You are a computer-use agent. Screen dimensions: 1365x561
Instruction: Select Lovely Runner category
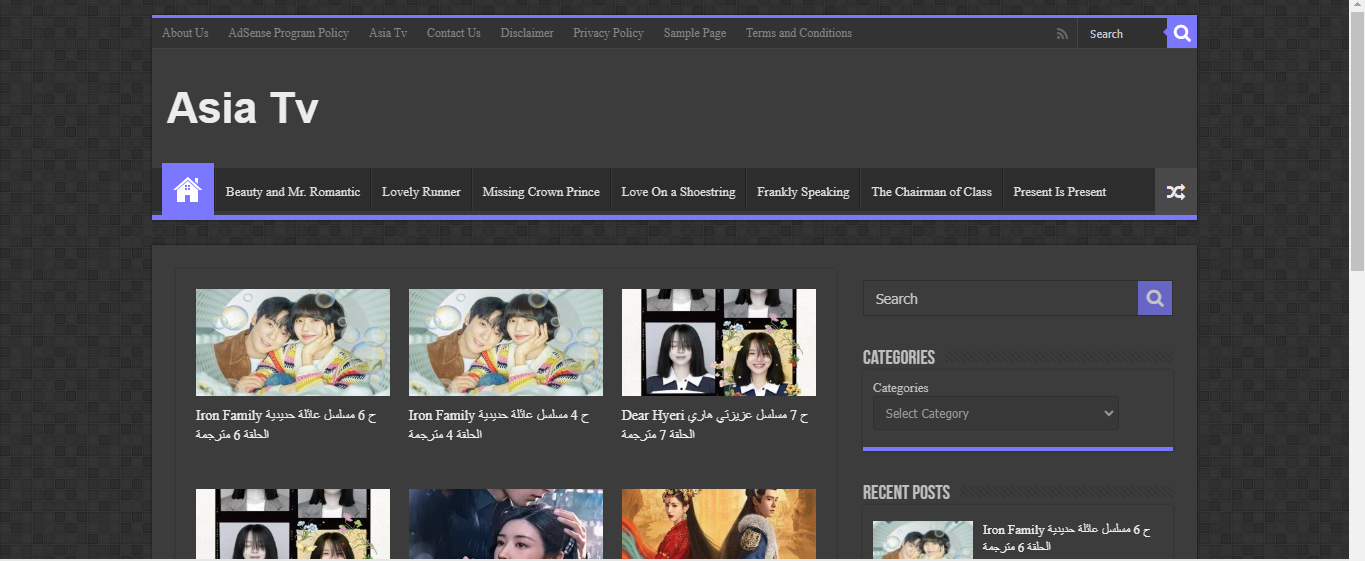pos(421,191)
